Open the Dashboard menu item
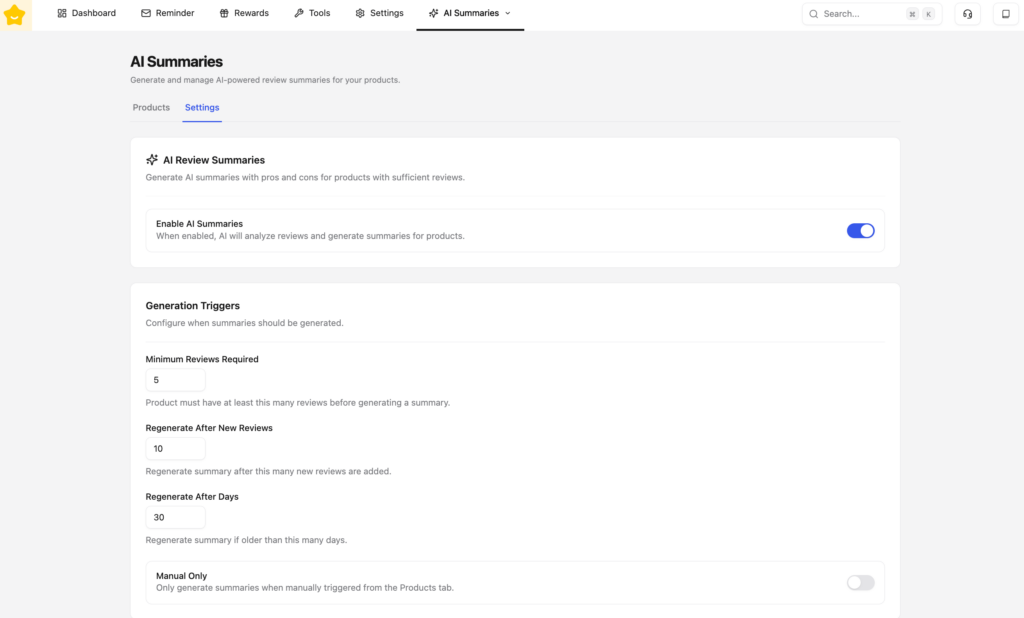Screen dimensions: 1024x618 pyautogui.click(x=86, y=13)
